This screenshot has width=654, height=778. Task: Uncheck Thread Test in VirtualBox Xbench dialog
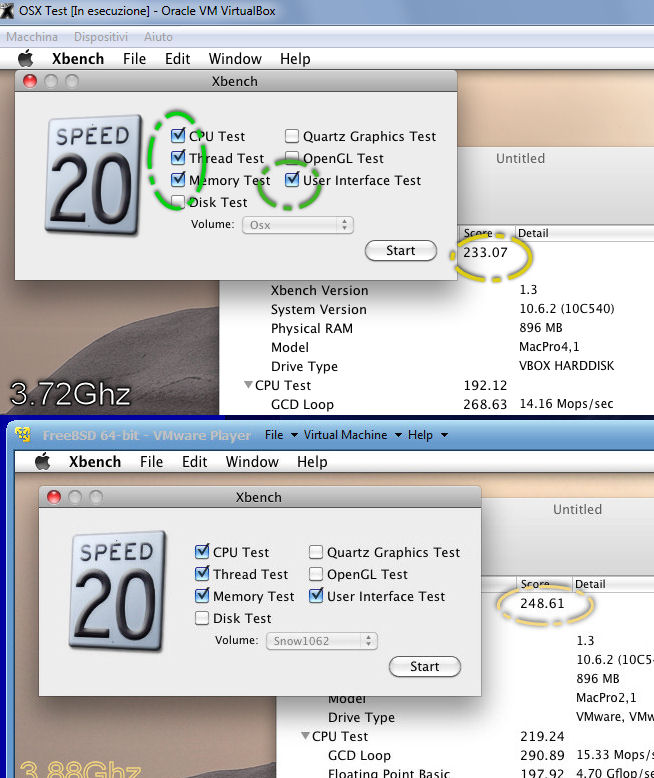coord(178,158)
